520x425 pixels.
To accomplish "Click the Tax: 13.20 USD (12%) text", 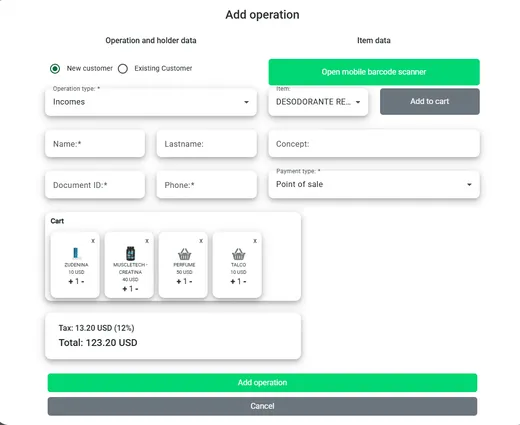I will pos(96,328).
